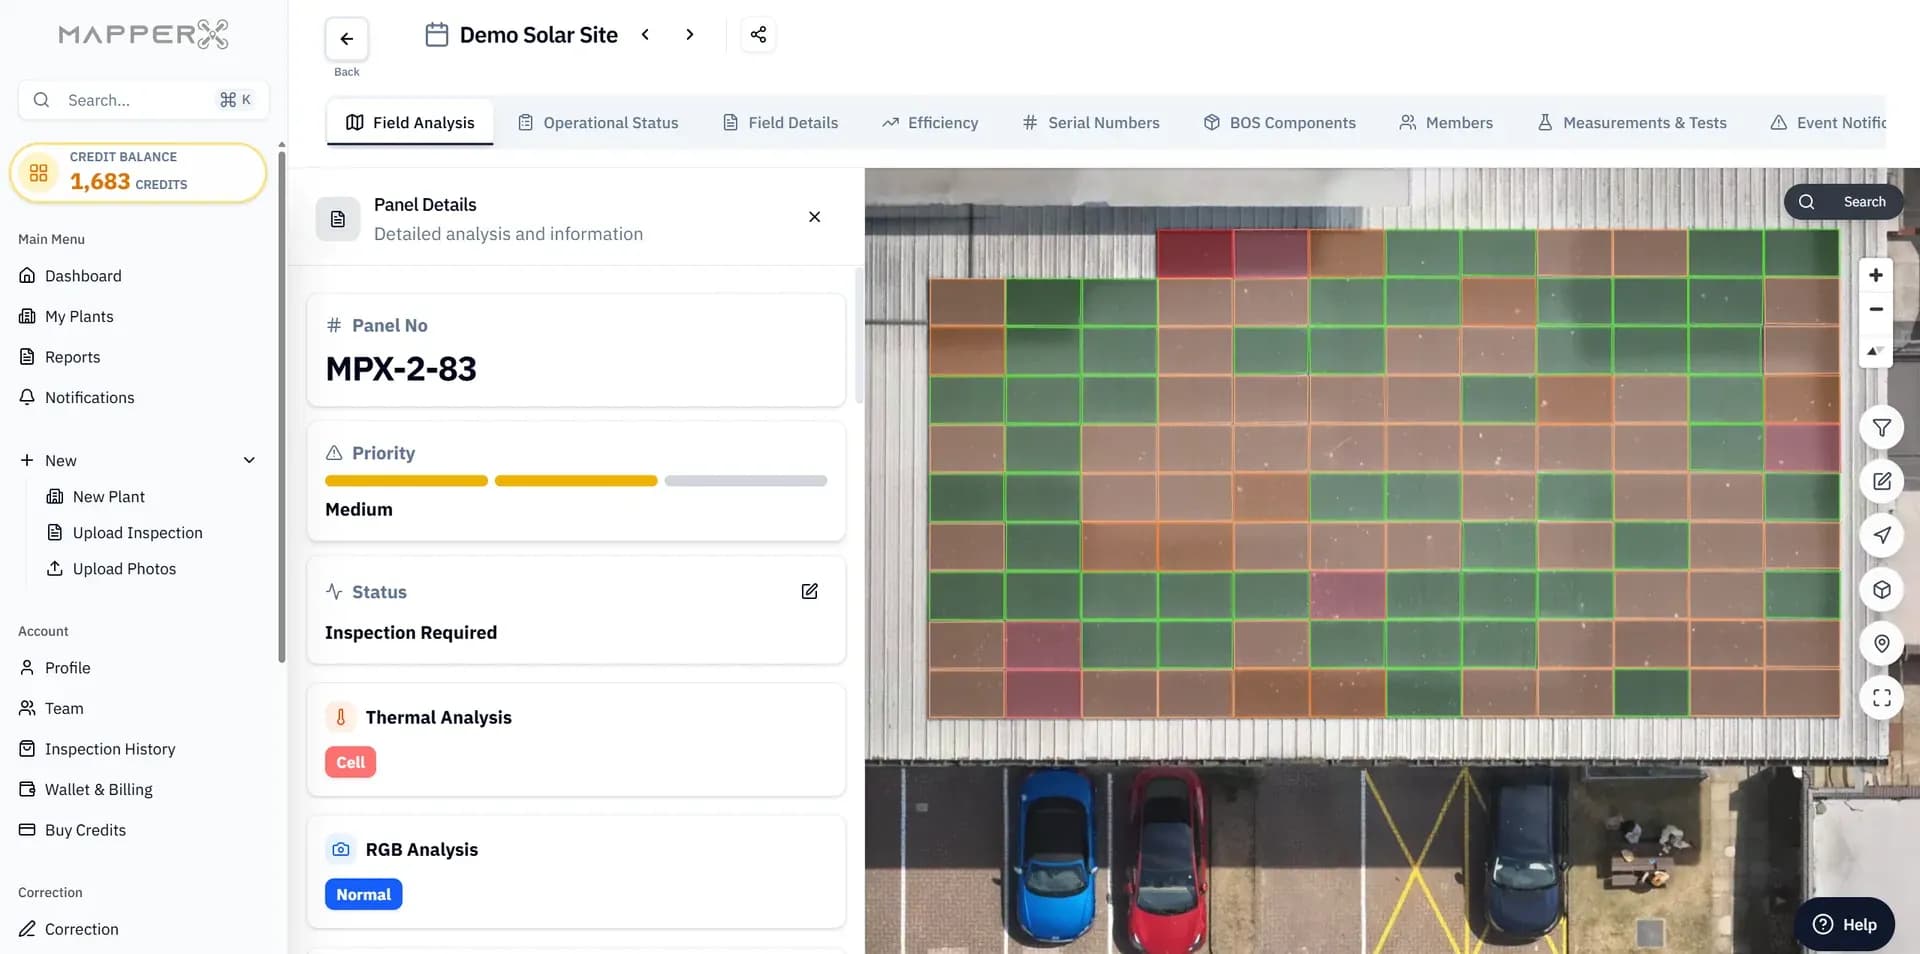Click the navigation arrow map tool
The width and height of the screenshot is (1920, 954).
tap(1882, 535)
